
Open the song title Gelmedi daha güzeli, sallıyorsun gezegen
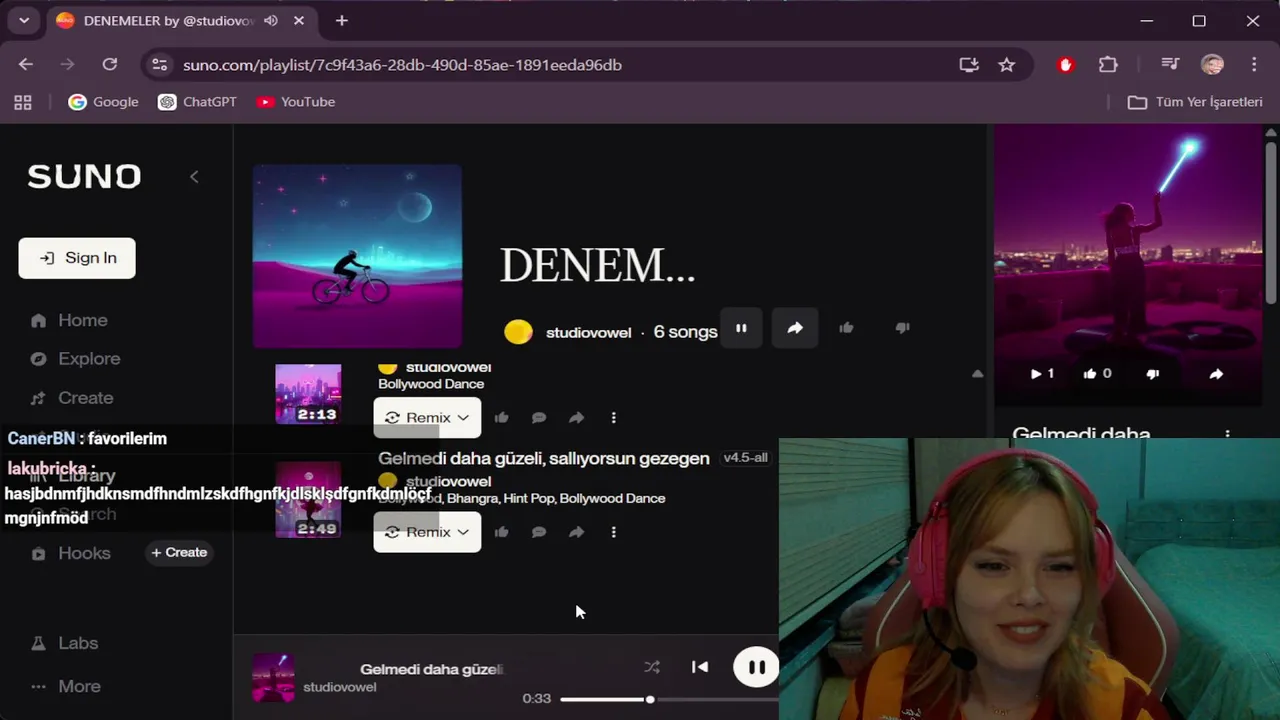[544, 458]
